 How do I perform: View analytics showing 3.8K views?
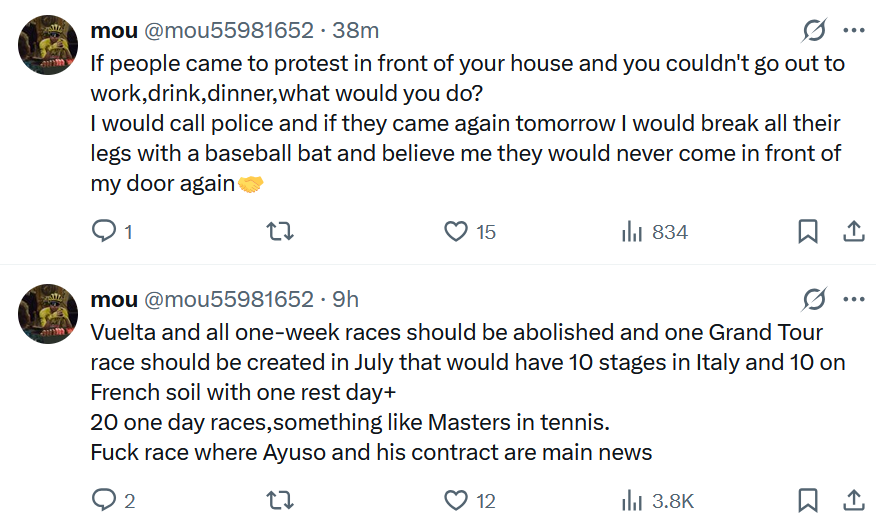(x=632, y=500)
